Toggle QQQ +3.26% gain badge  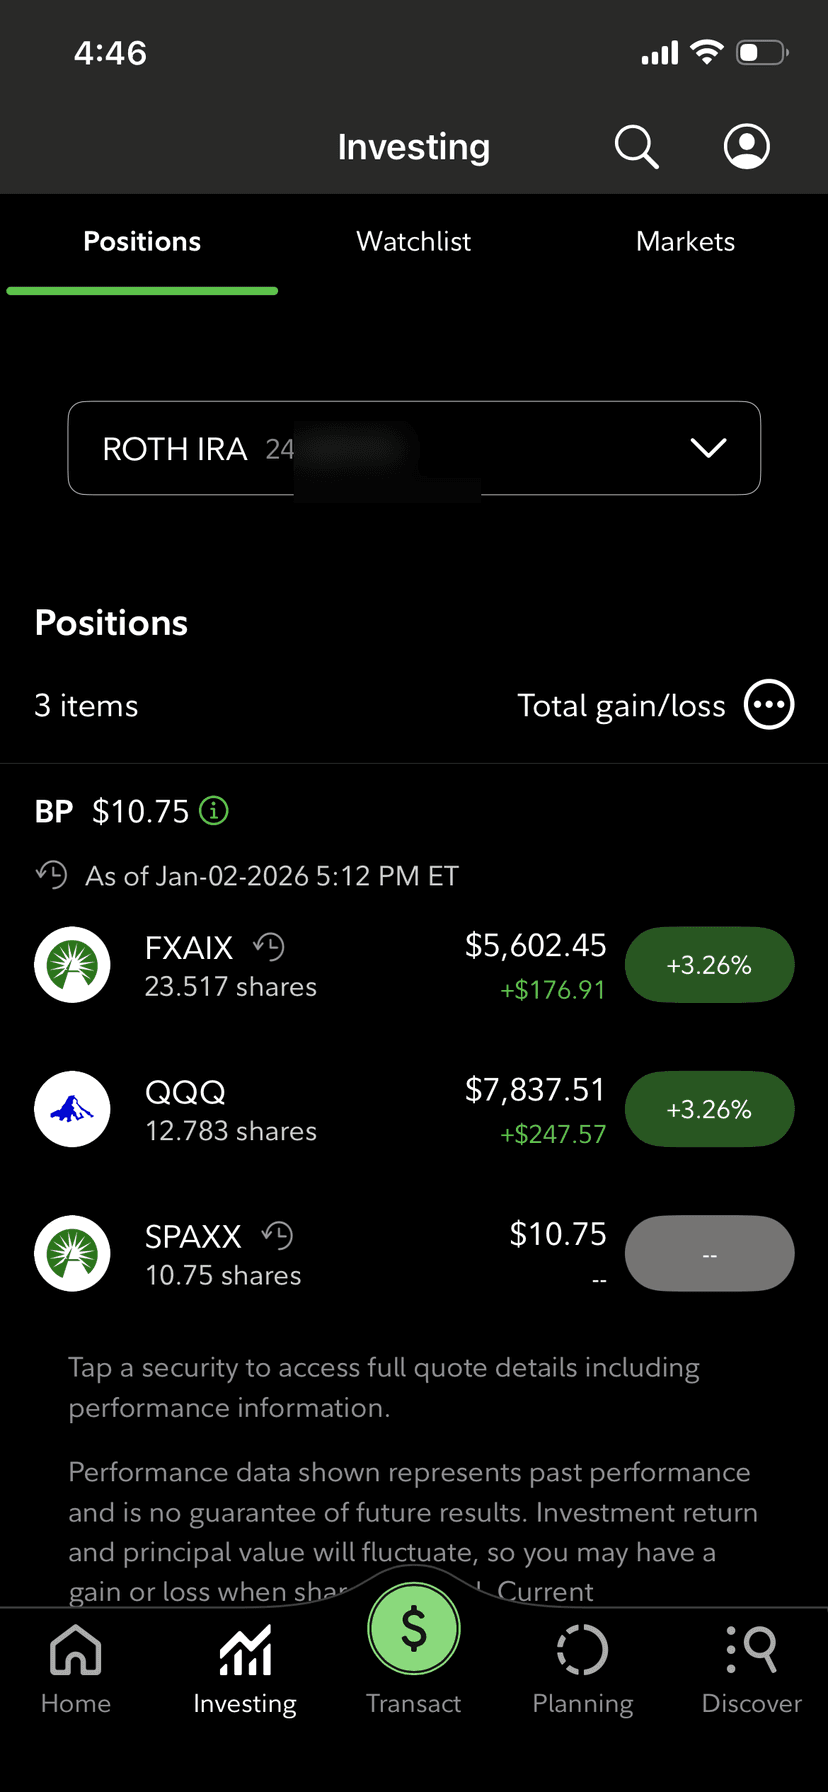coord(709,1109)
